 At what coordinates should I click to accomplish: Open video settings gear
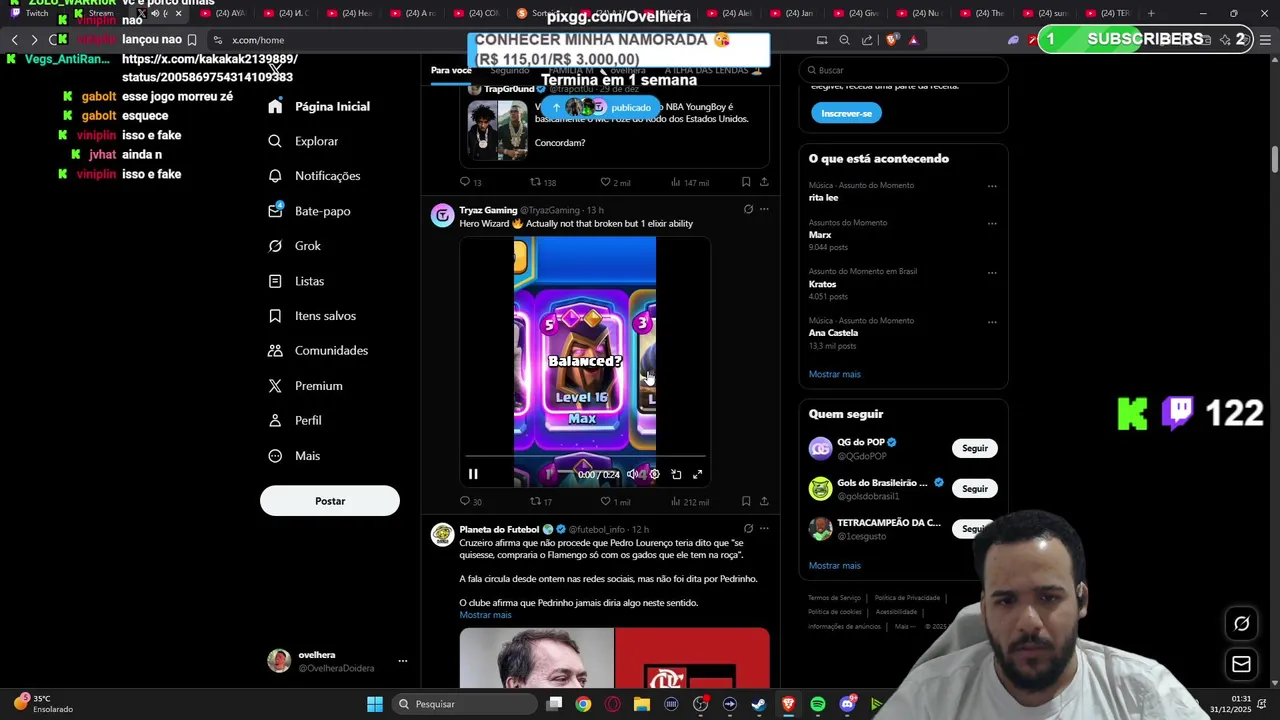pos(654,474)
